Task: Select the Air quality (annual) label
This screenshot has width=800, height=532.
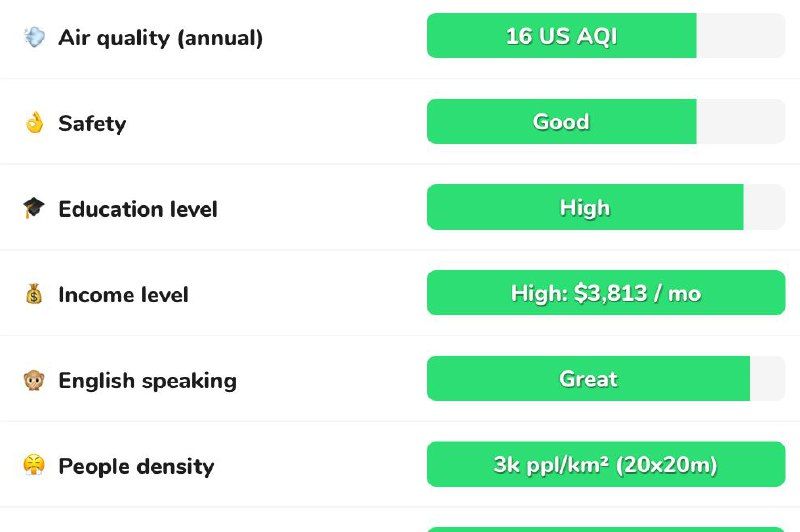Action: (x=160, y=38)
